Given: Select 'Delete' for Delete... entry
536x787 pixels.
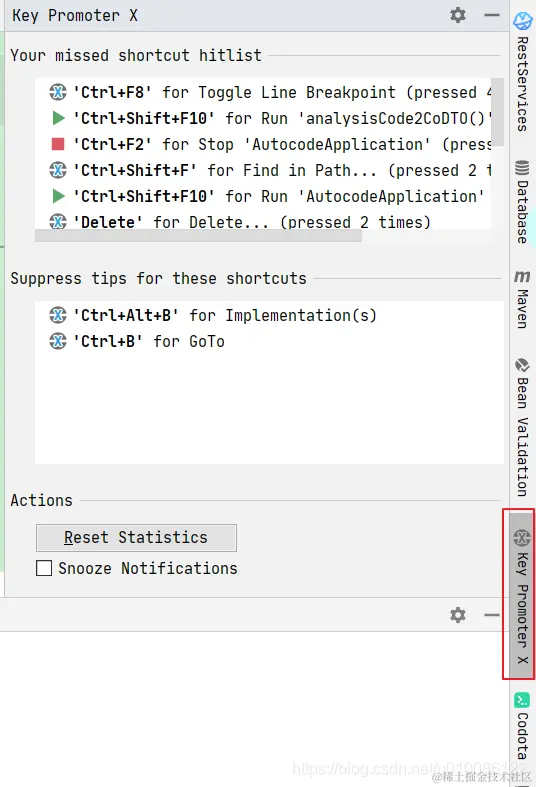Looking at the screenshot, I should tap(263, 221).
